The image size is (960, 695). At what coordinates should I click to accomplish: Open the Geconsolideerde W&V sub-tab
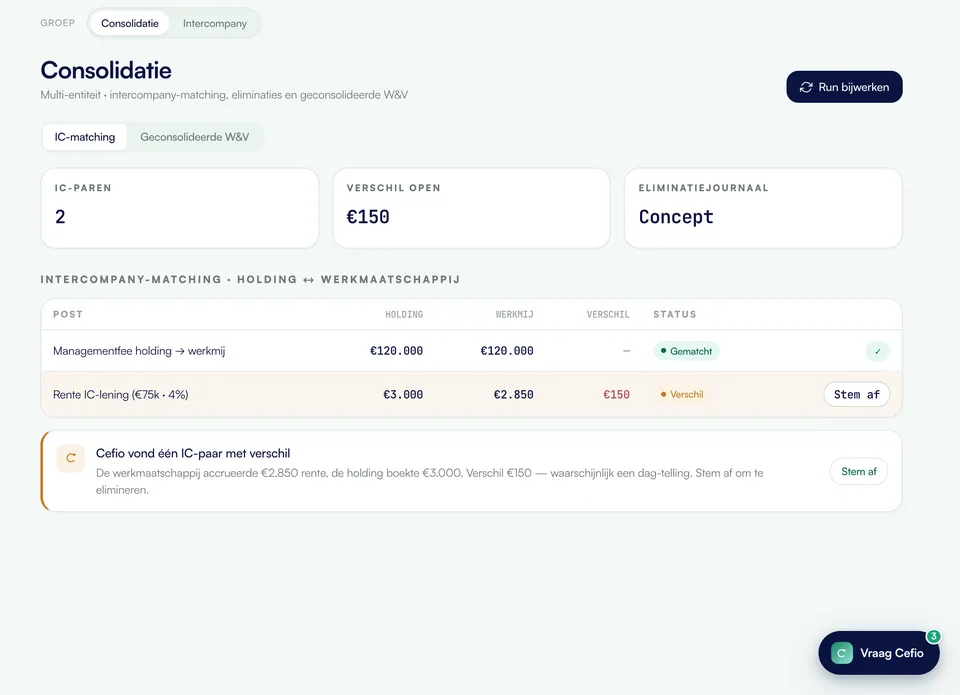point(195,137)
